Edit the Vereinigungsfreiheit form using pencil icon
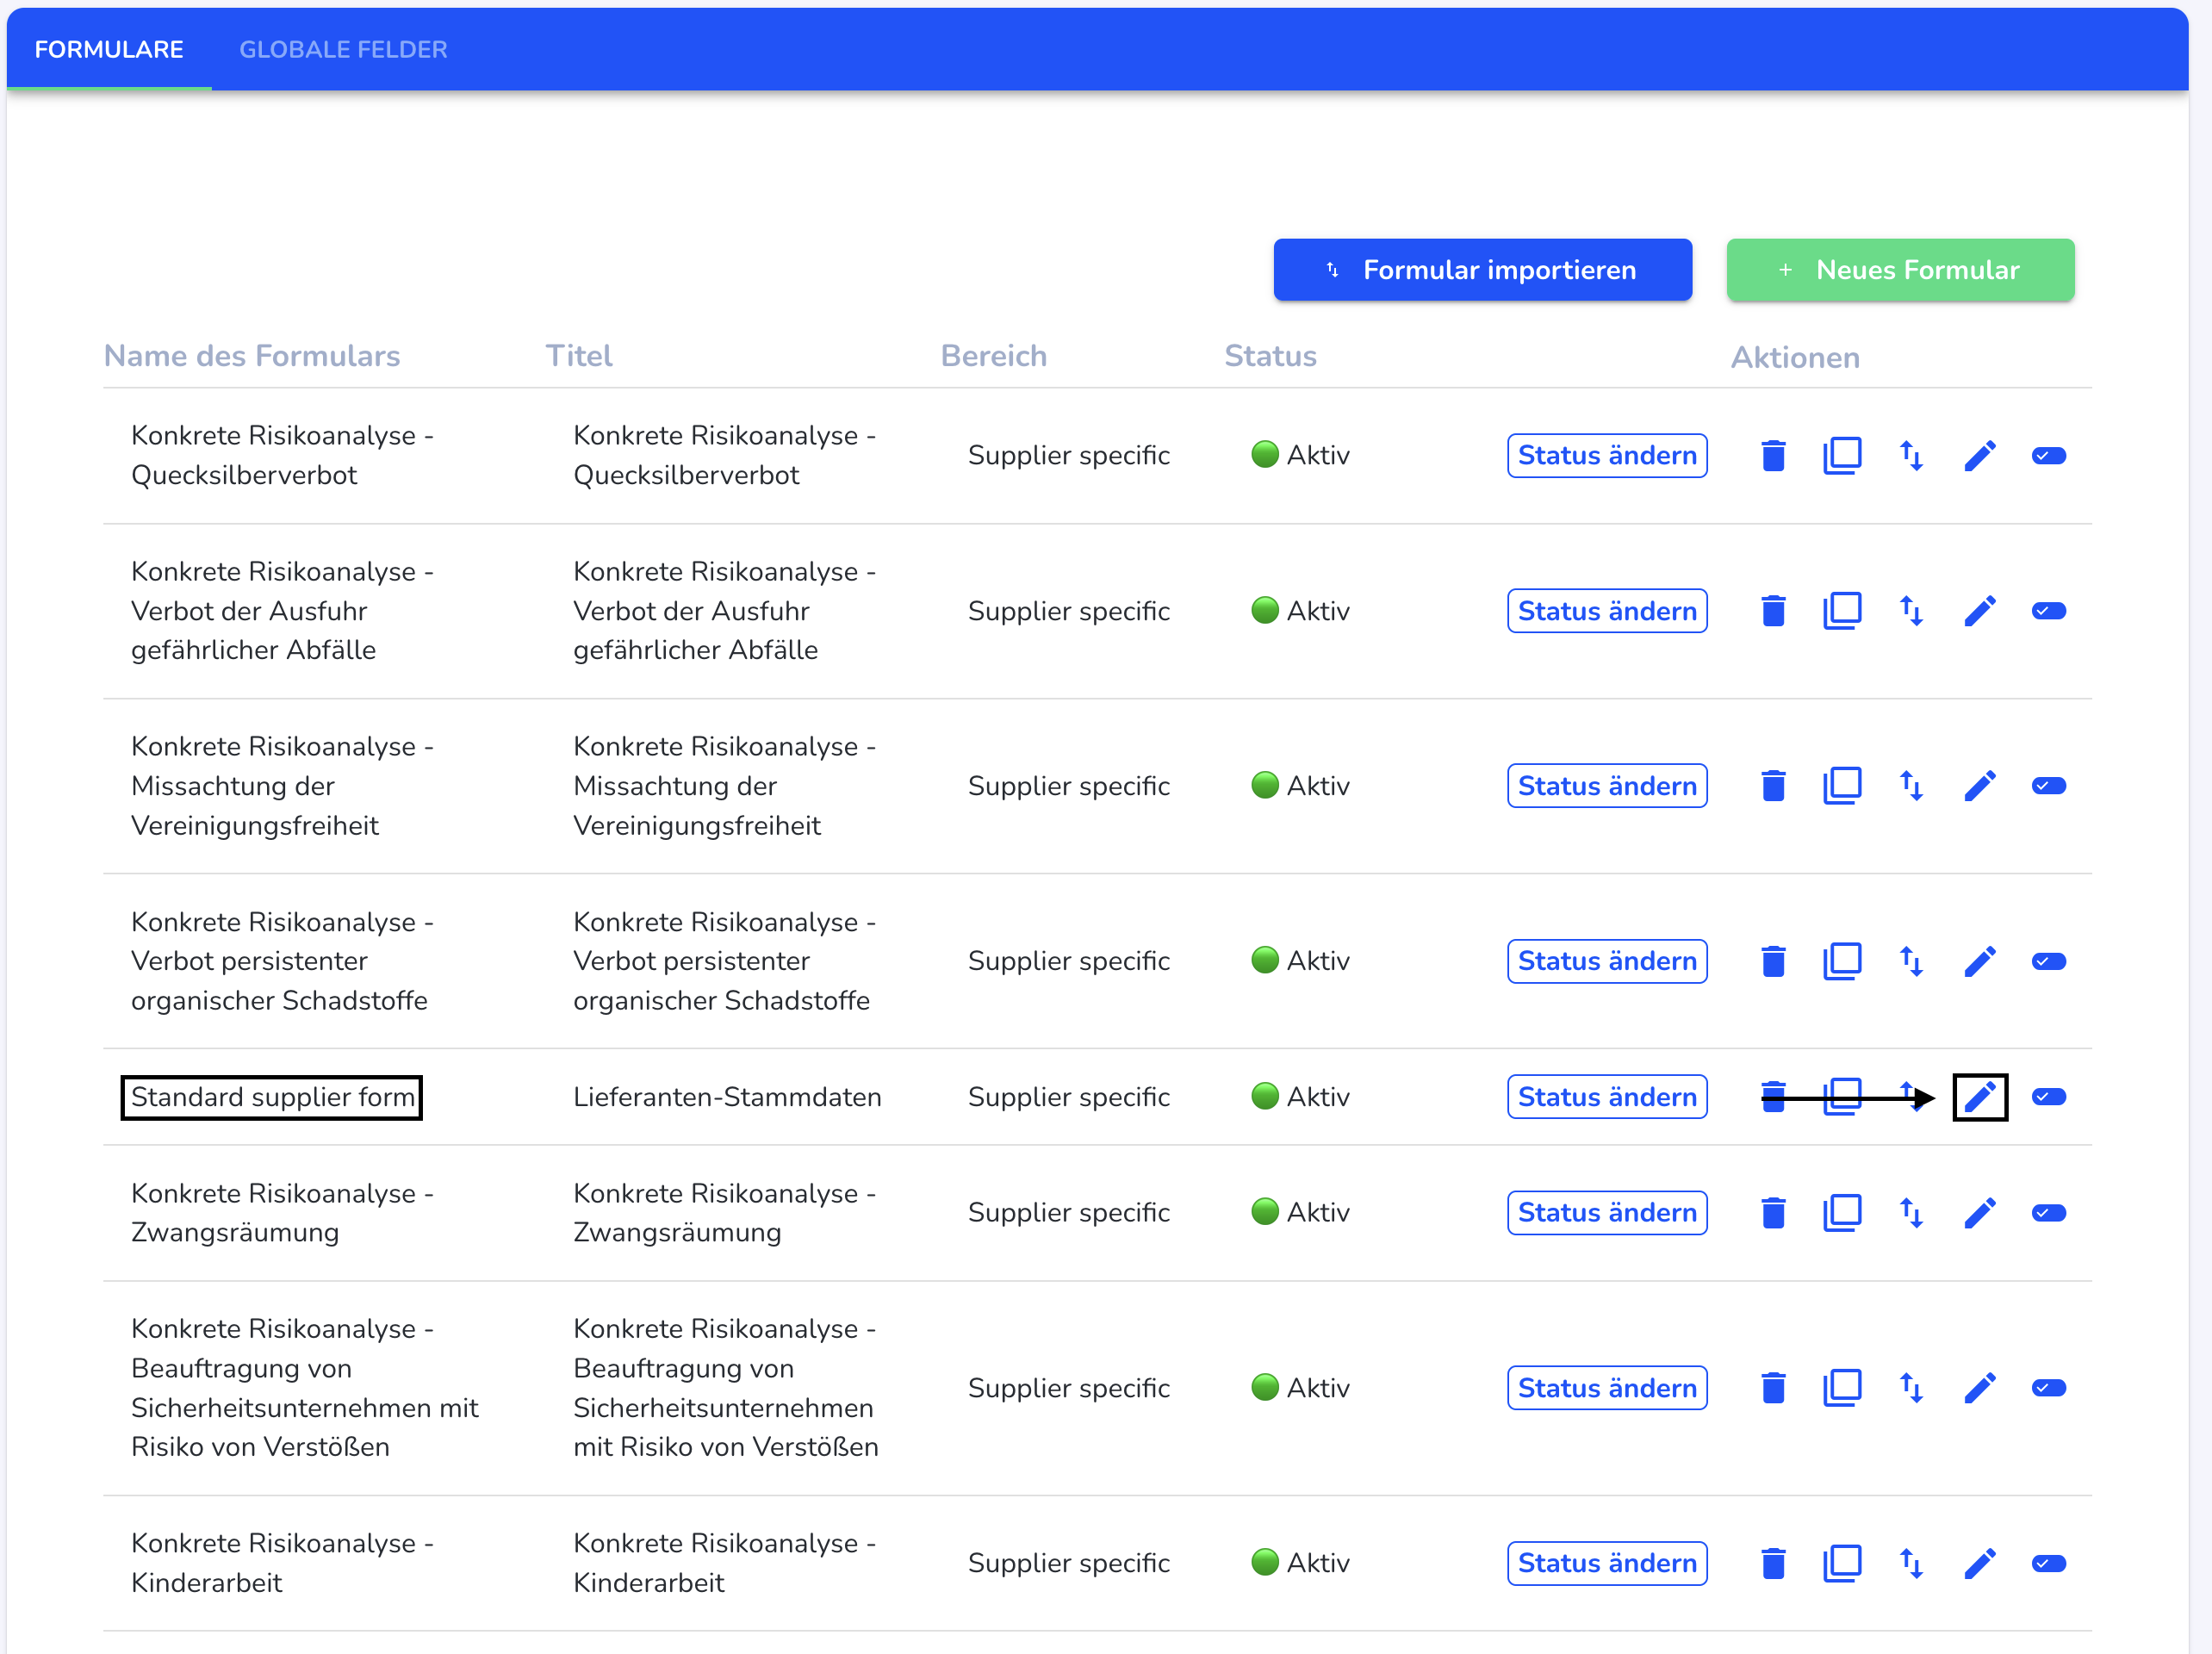This screenshot has width=2212, height=1654. point(1980,786)
